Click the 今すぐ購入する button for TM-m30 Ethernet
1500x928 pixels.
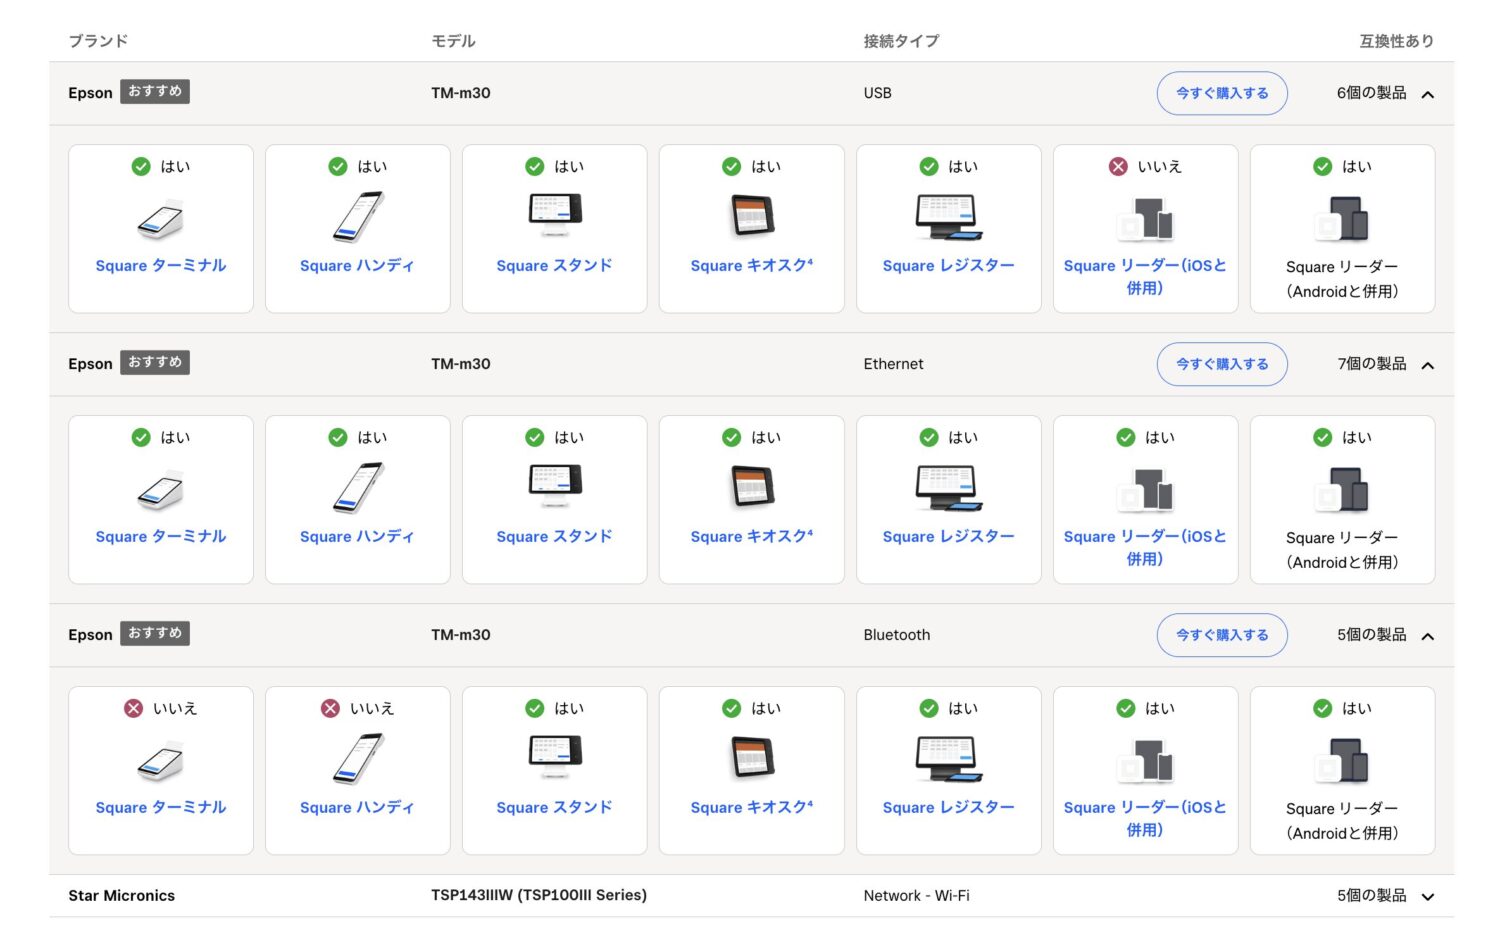coord(1222,364)
